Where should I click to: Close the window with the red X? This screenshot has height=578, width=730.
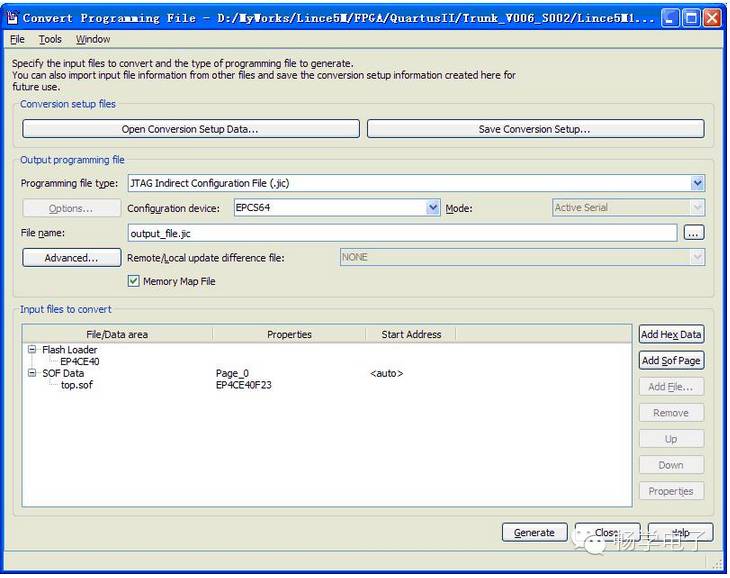(712, 18)
